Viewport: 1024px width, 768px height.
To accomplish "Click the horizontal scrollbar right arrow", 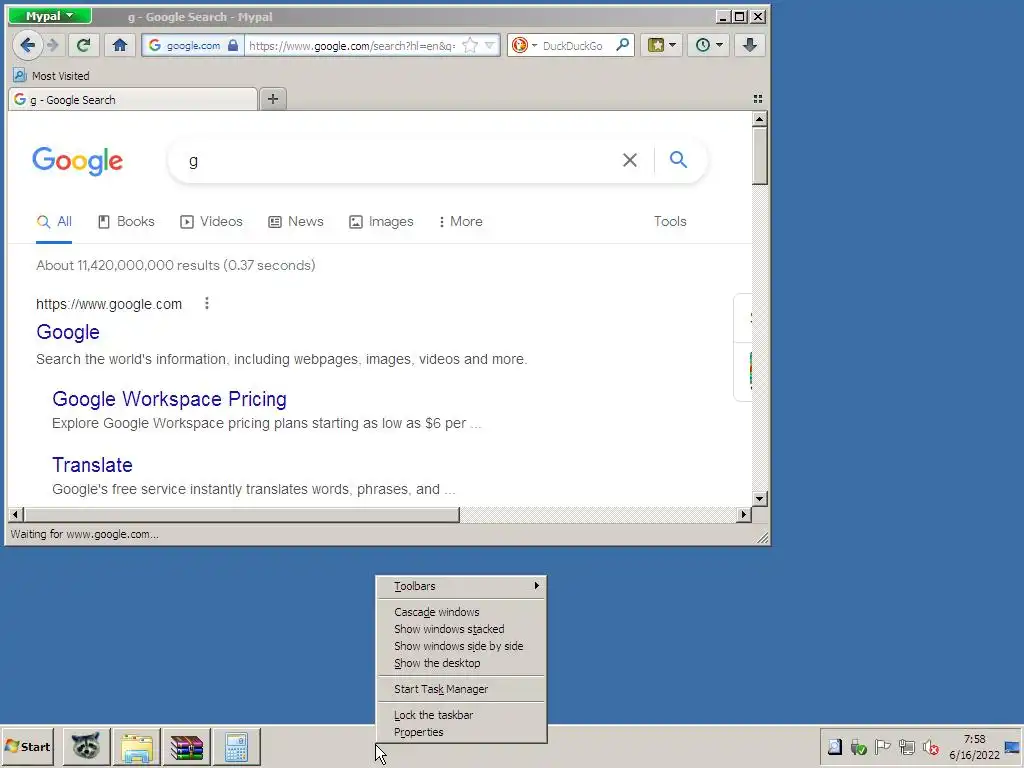I will (743, 515).
